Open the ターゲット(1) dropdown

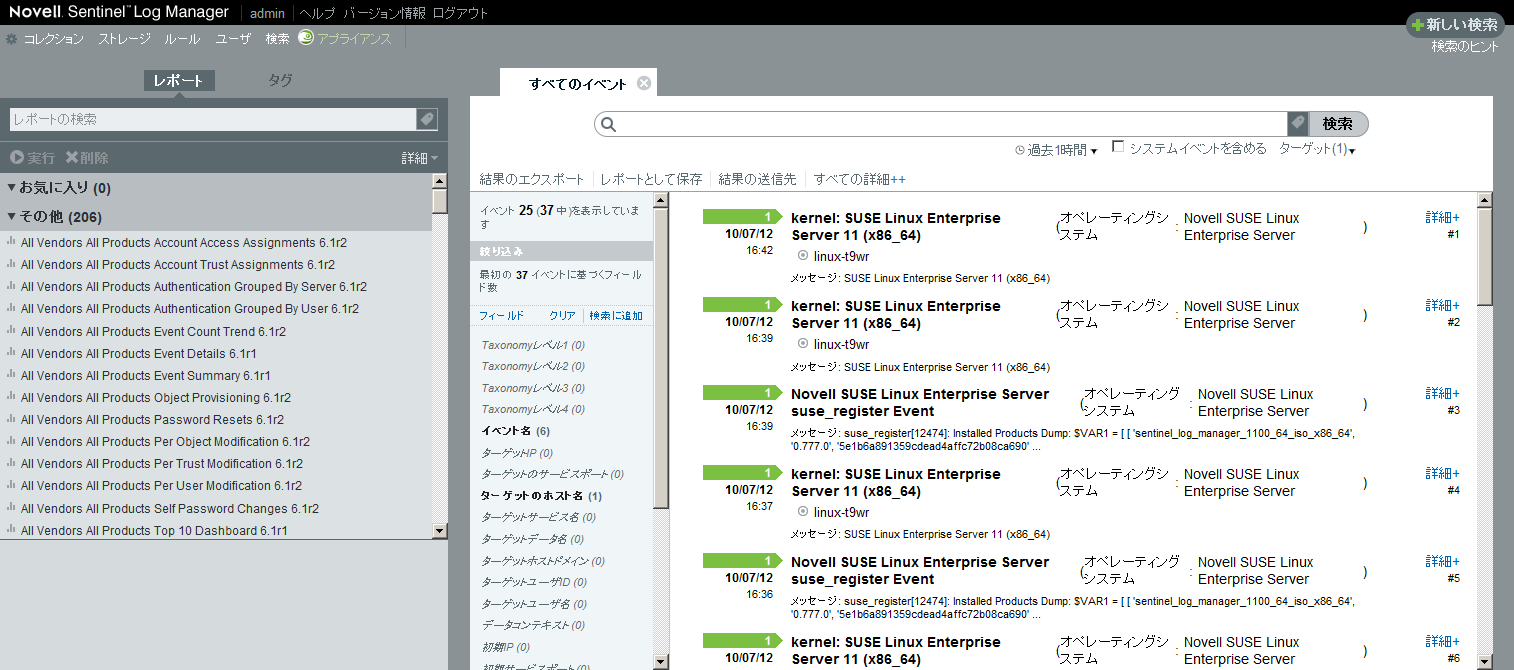pos(1317,149)
